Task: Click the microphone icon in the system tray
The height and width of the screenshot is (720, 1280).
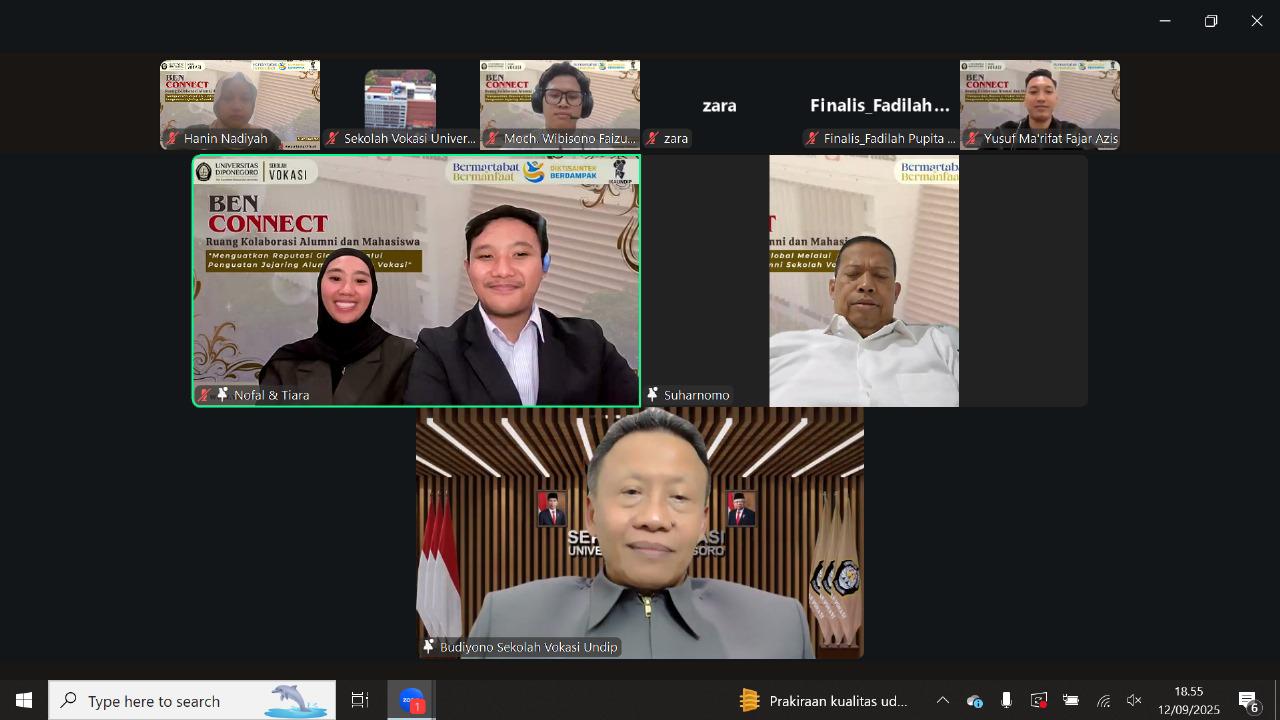Action: click(x=1006, y=700)
